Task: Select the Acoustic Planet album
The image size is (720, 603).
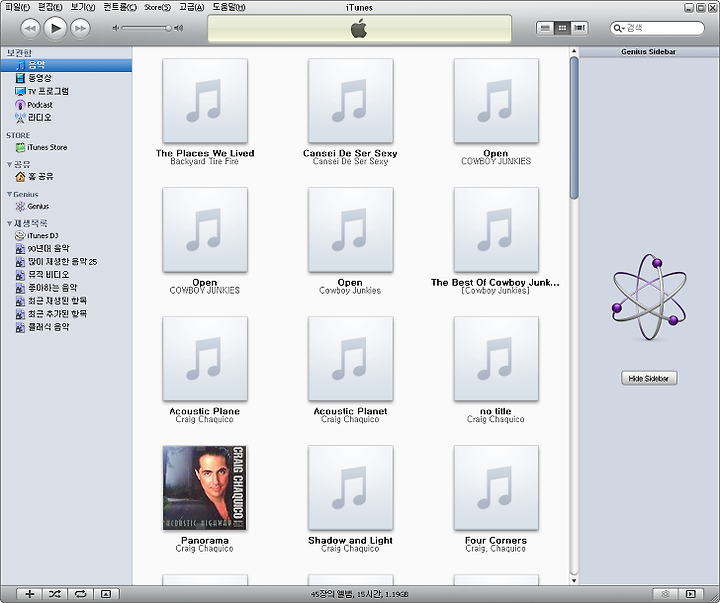Action: point(350,359)
